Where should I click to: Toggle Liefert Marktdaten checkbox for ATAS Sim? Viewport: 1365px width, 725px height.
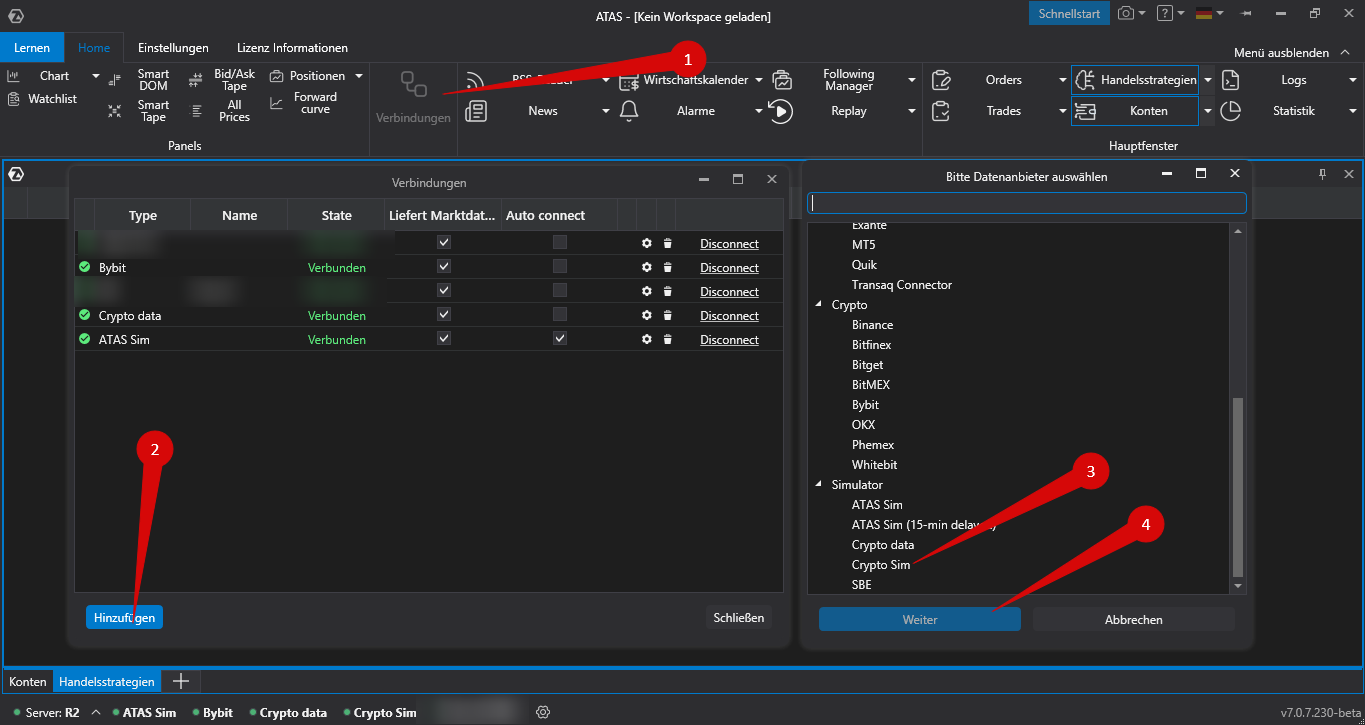coord(444,338)
